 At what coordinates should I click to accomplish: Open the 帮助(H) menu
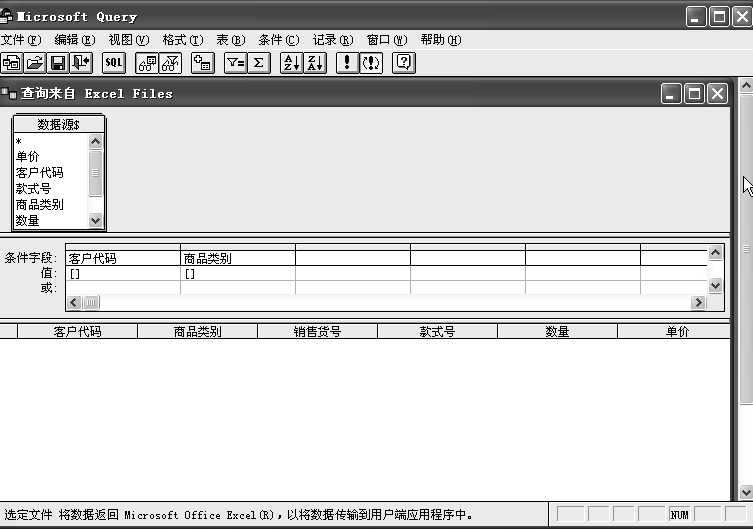(441, 40)
